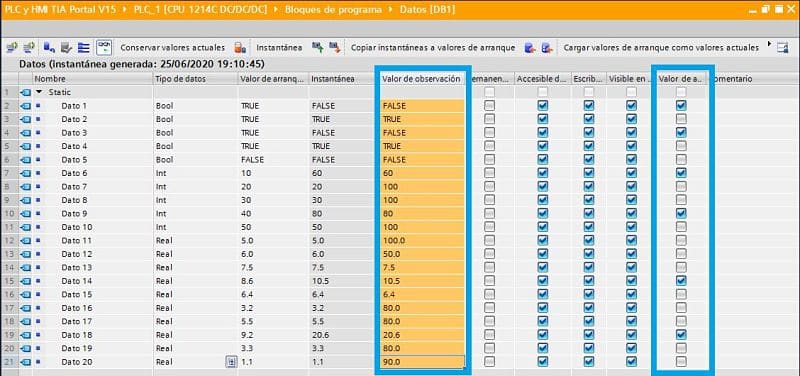This screenshot has height=376, width=800.
Task: Click Copiar instantáneas a valores de arranque
Action: (433, 47)
